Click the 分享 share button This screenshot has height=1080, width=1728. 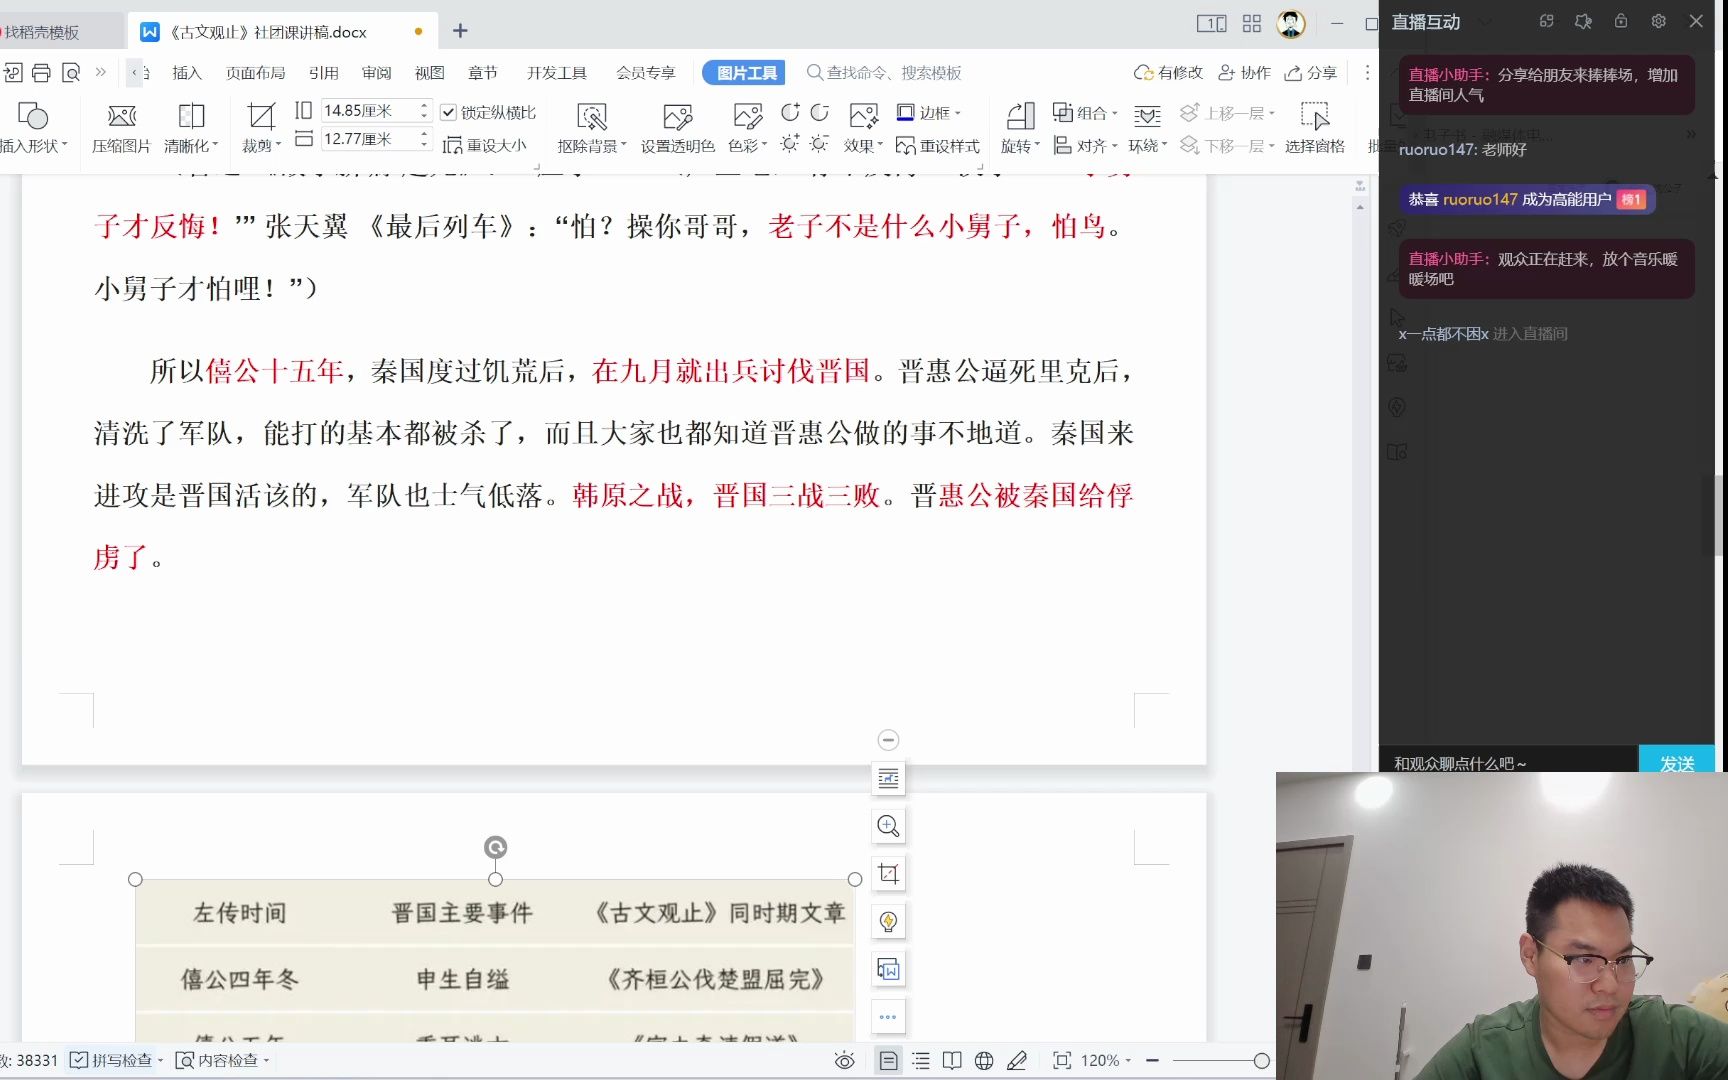[1311, 73]
